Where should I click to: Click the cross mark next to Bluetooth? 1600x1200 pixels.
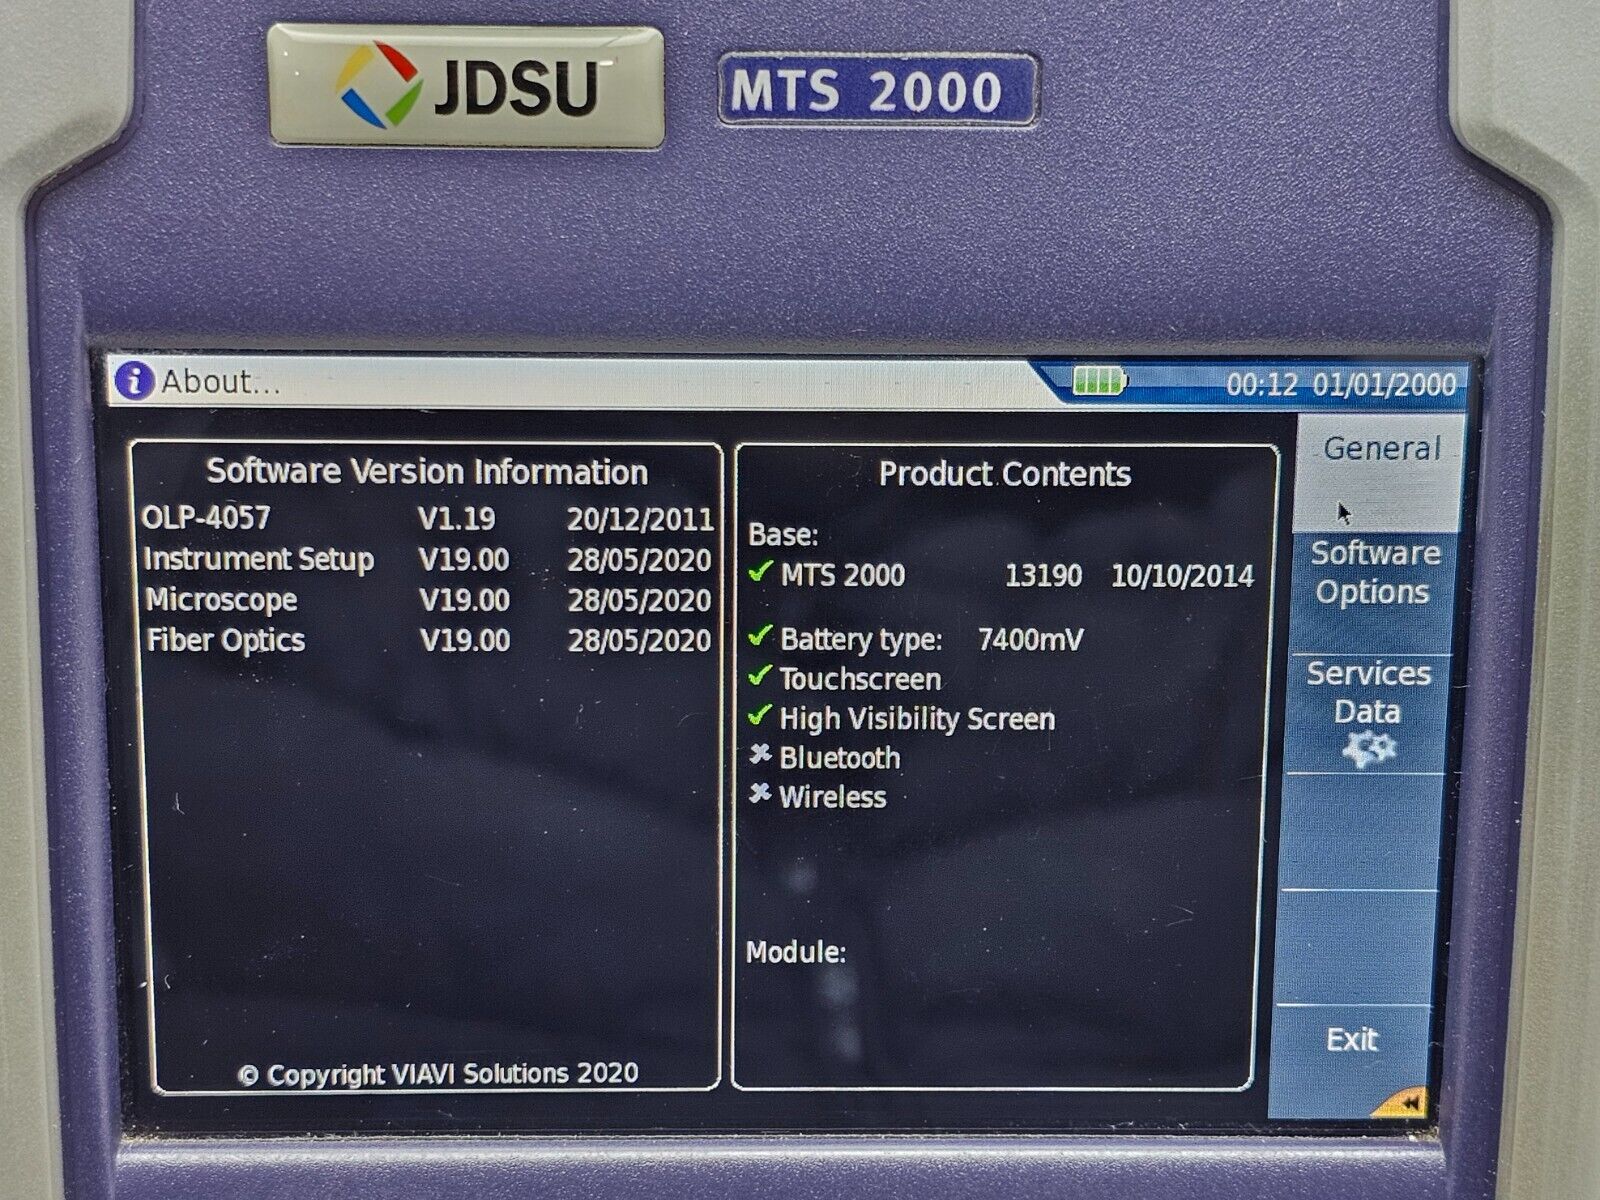click(760, 755)
